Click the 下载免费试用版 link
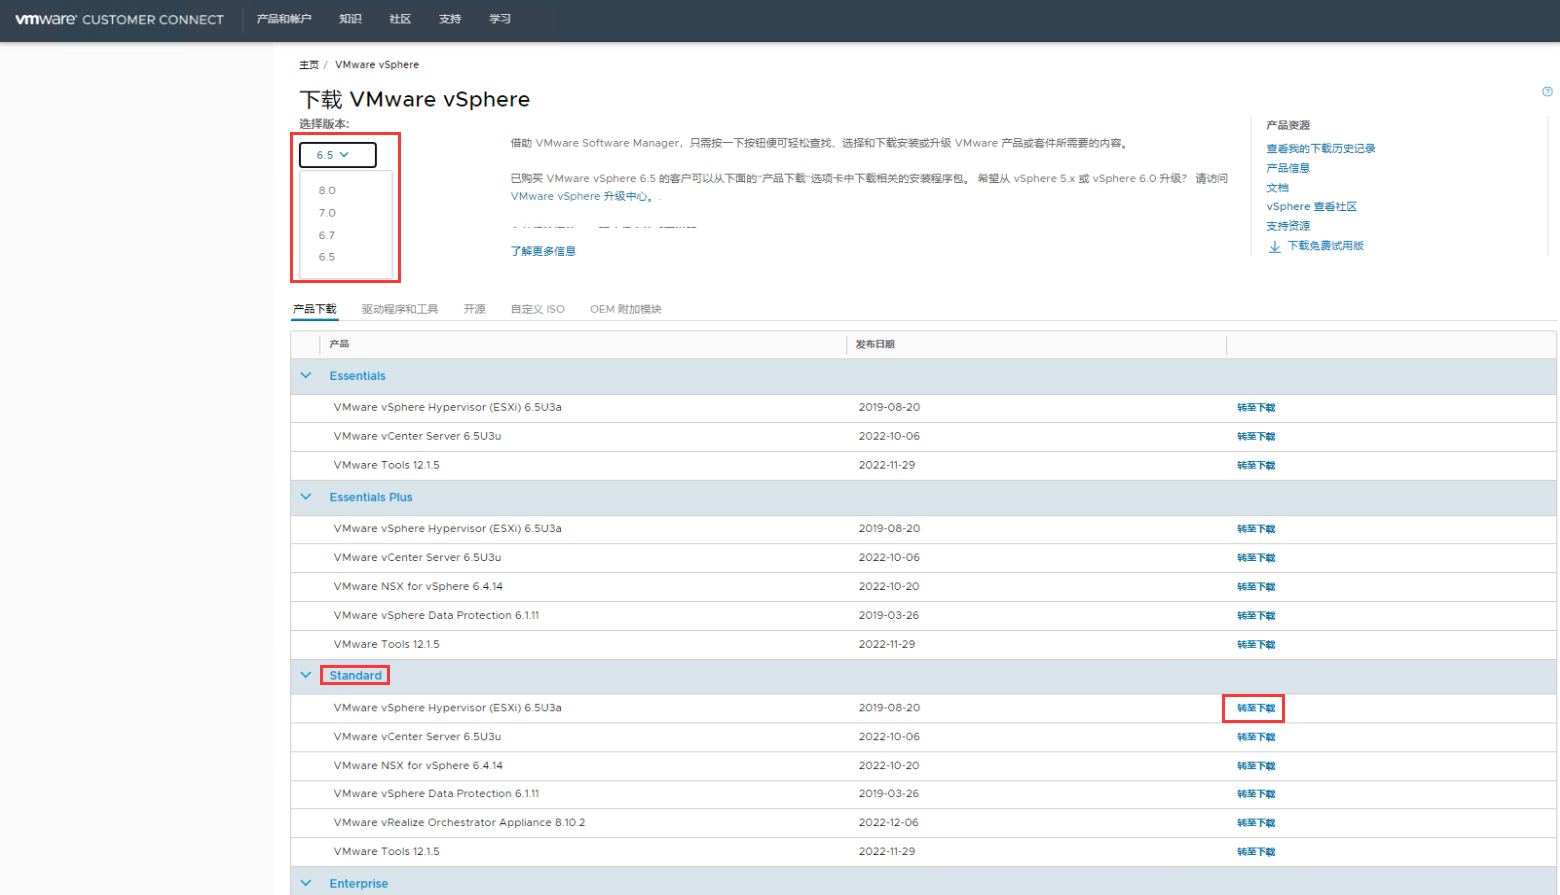 [1326, 246]
